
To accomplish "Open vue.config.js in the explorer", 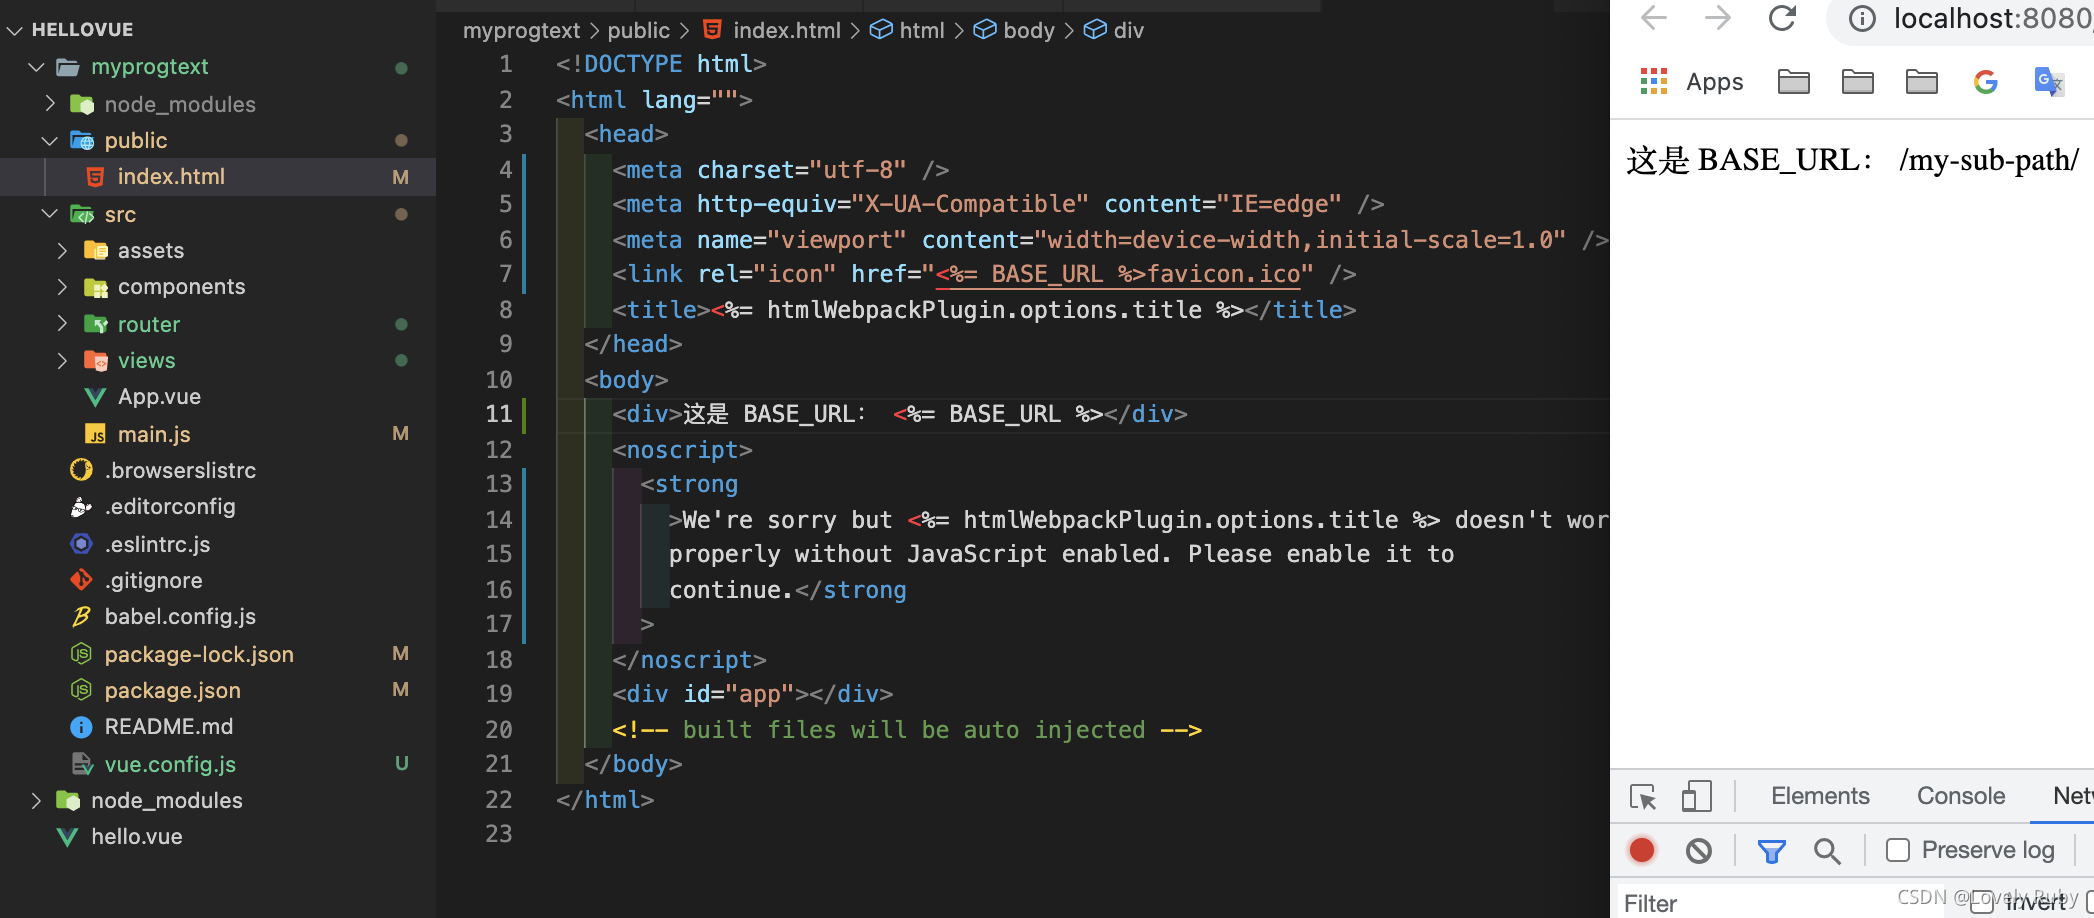I will pyautogui.click(x=218, y=764).
